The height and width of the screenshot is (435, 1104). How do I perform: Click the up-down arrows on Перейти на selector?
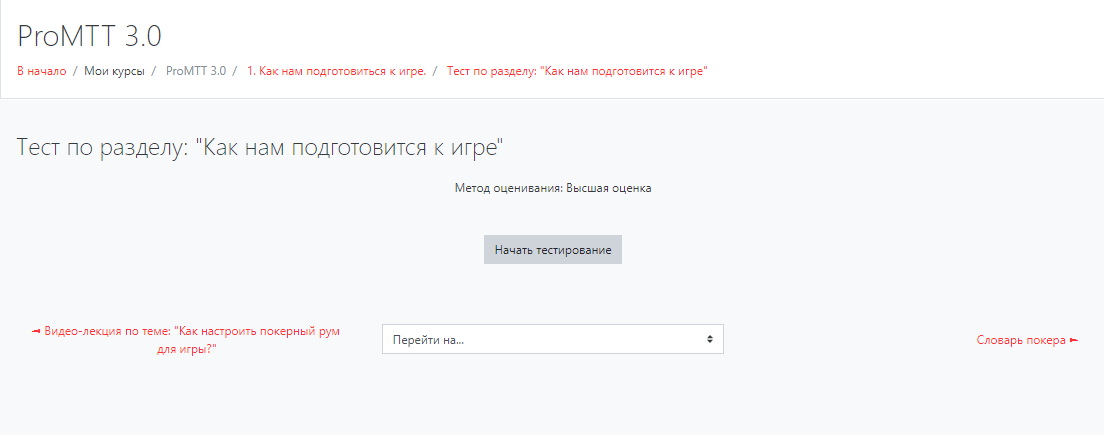click(x=709, y=339)
